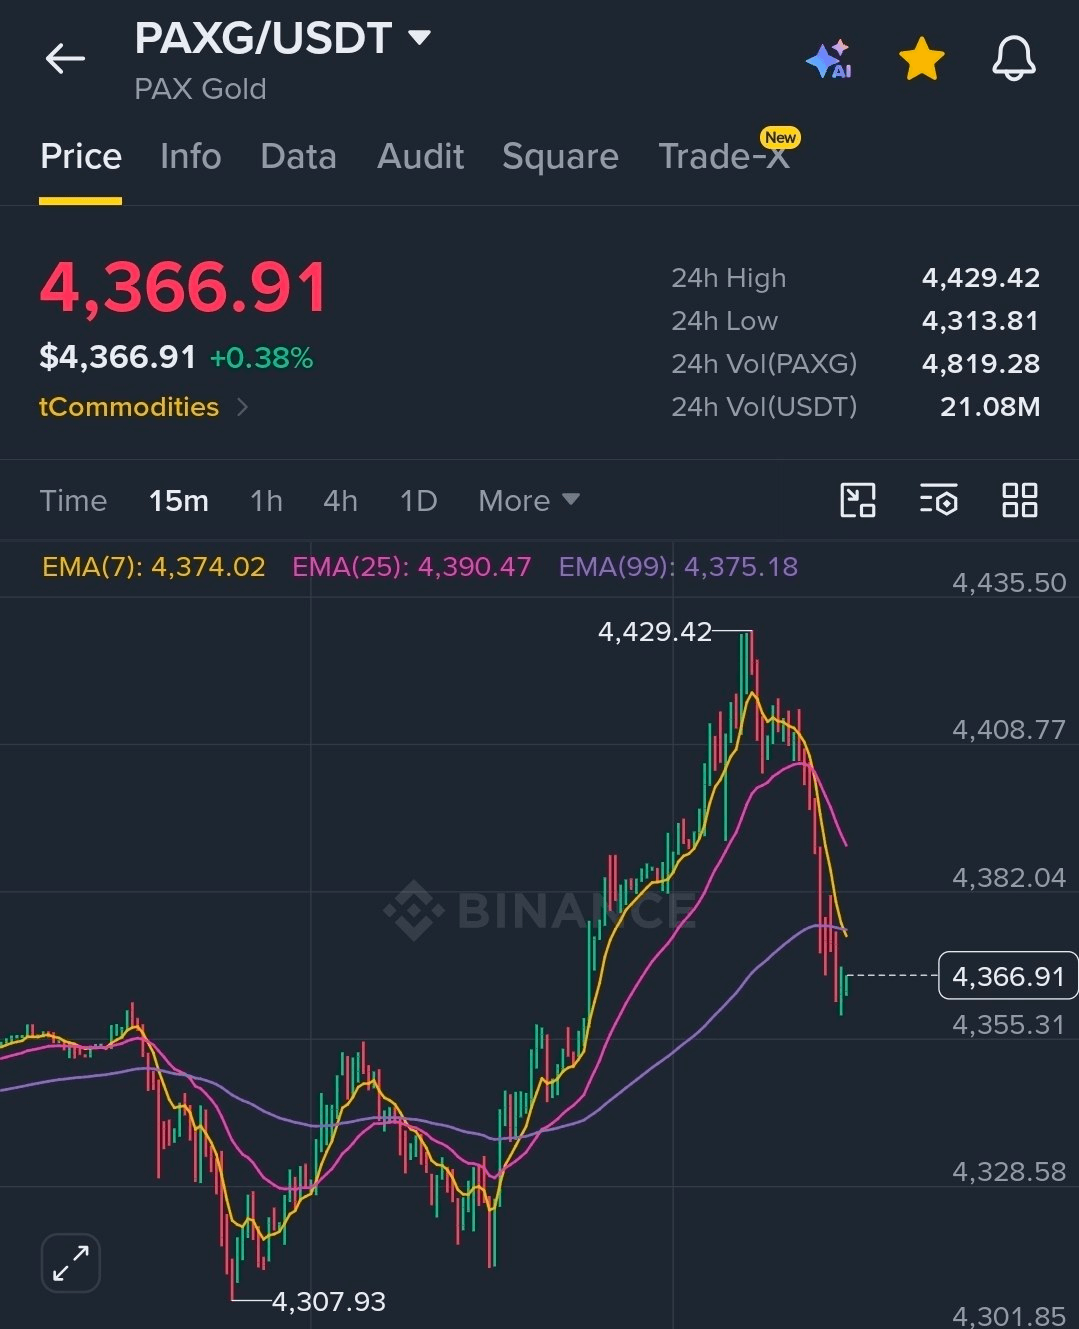Switch to the Info tab

[x=190, y=157]
